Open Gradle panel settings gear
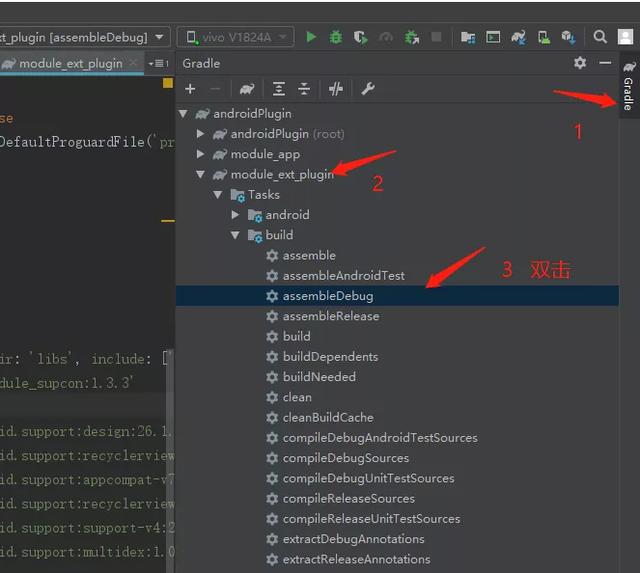 [580, 63]
